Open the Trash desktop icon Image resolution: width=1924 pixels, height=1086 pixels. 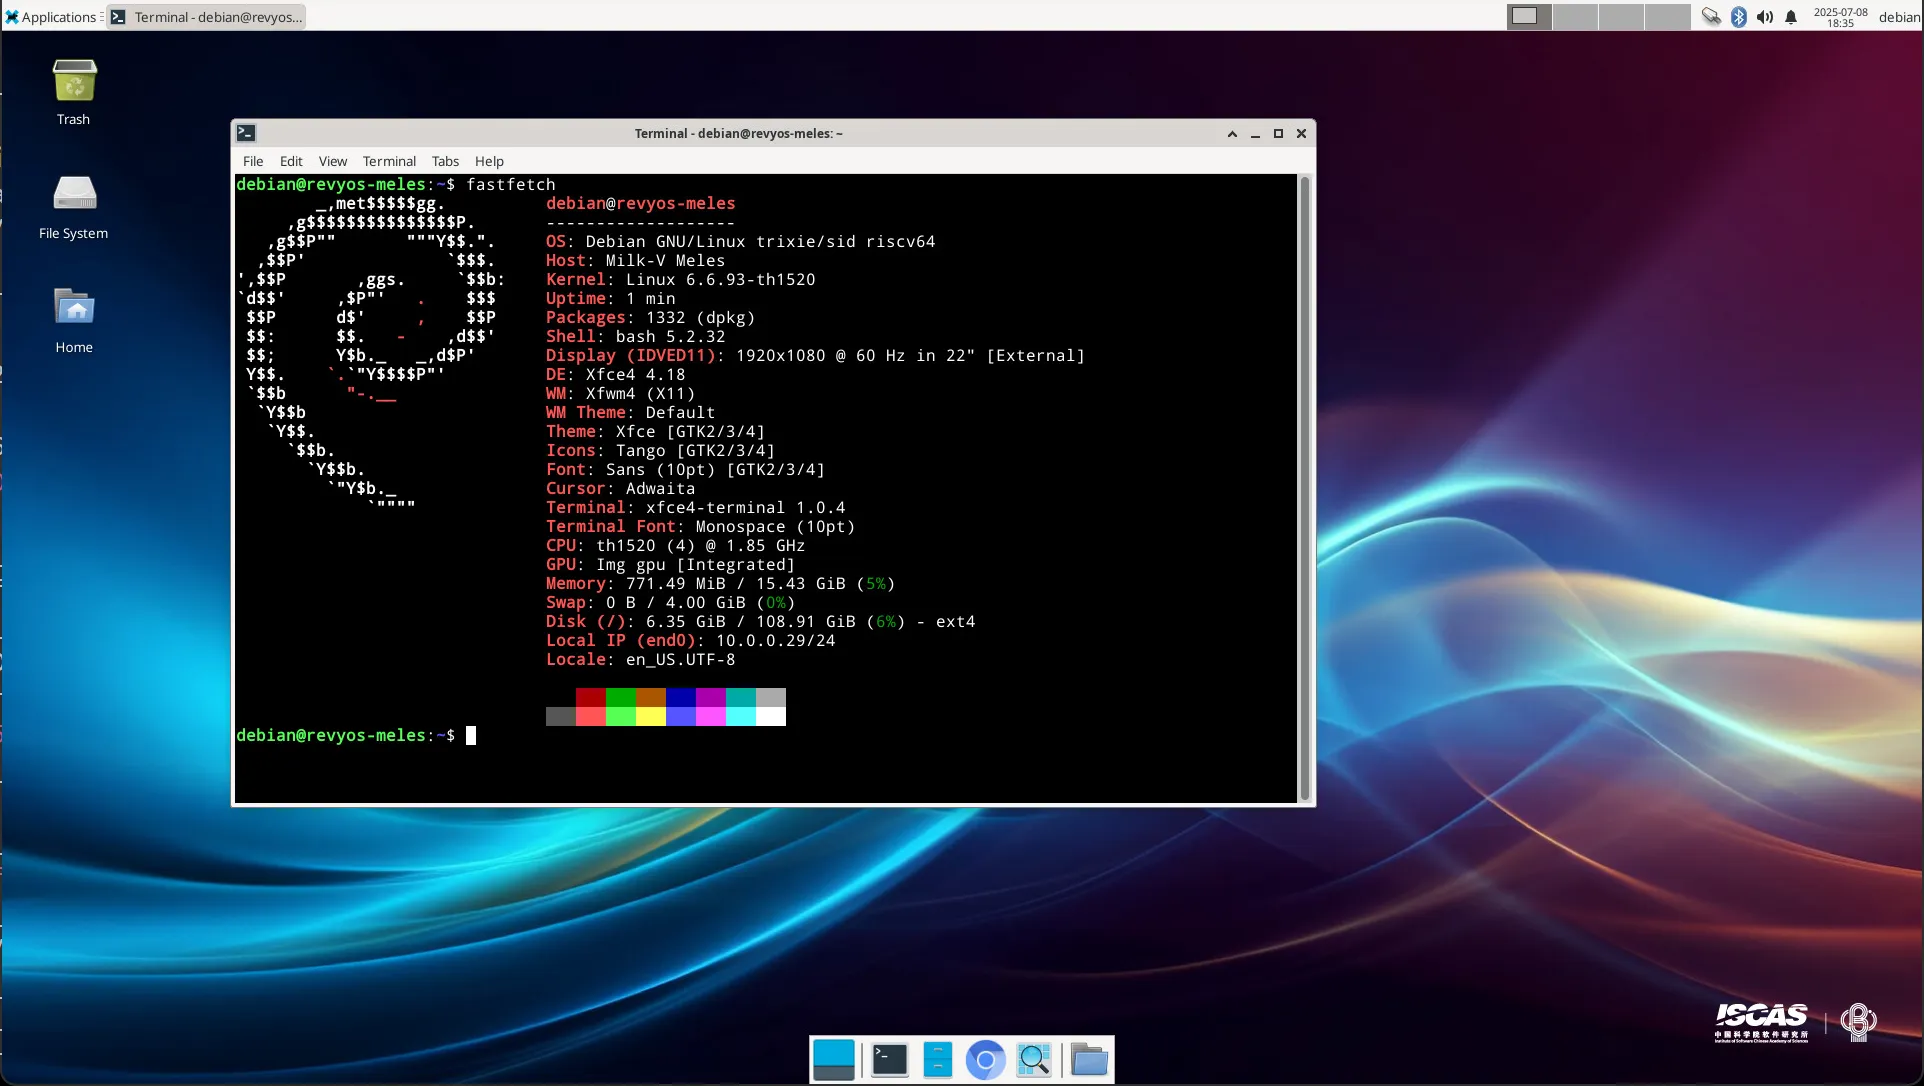pos(74,82)
